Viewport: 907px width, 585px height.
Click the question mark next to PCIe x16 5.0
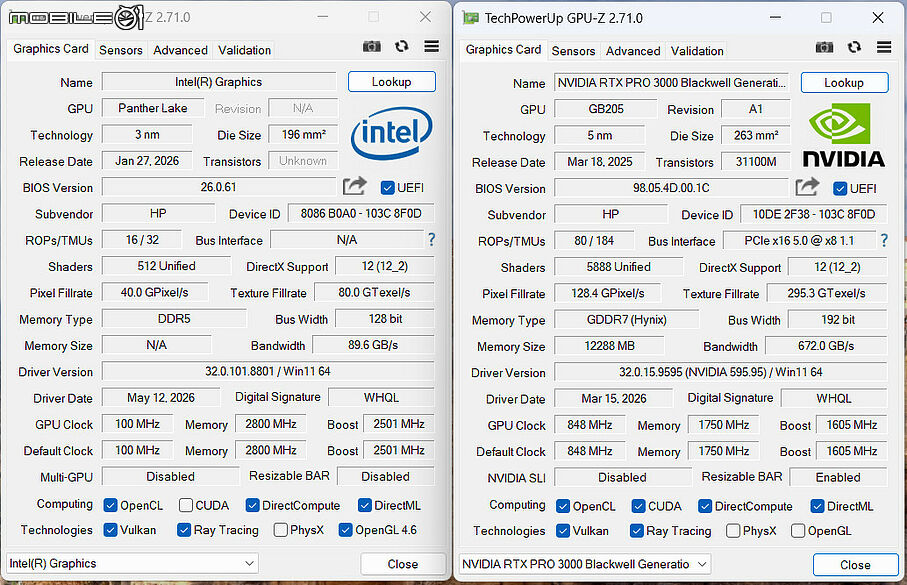(x=883, y=240)
